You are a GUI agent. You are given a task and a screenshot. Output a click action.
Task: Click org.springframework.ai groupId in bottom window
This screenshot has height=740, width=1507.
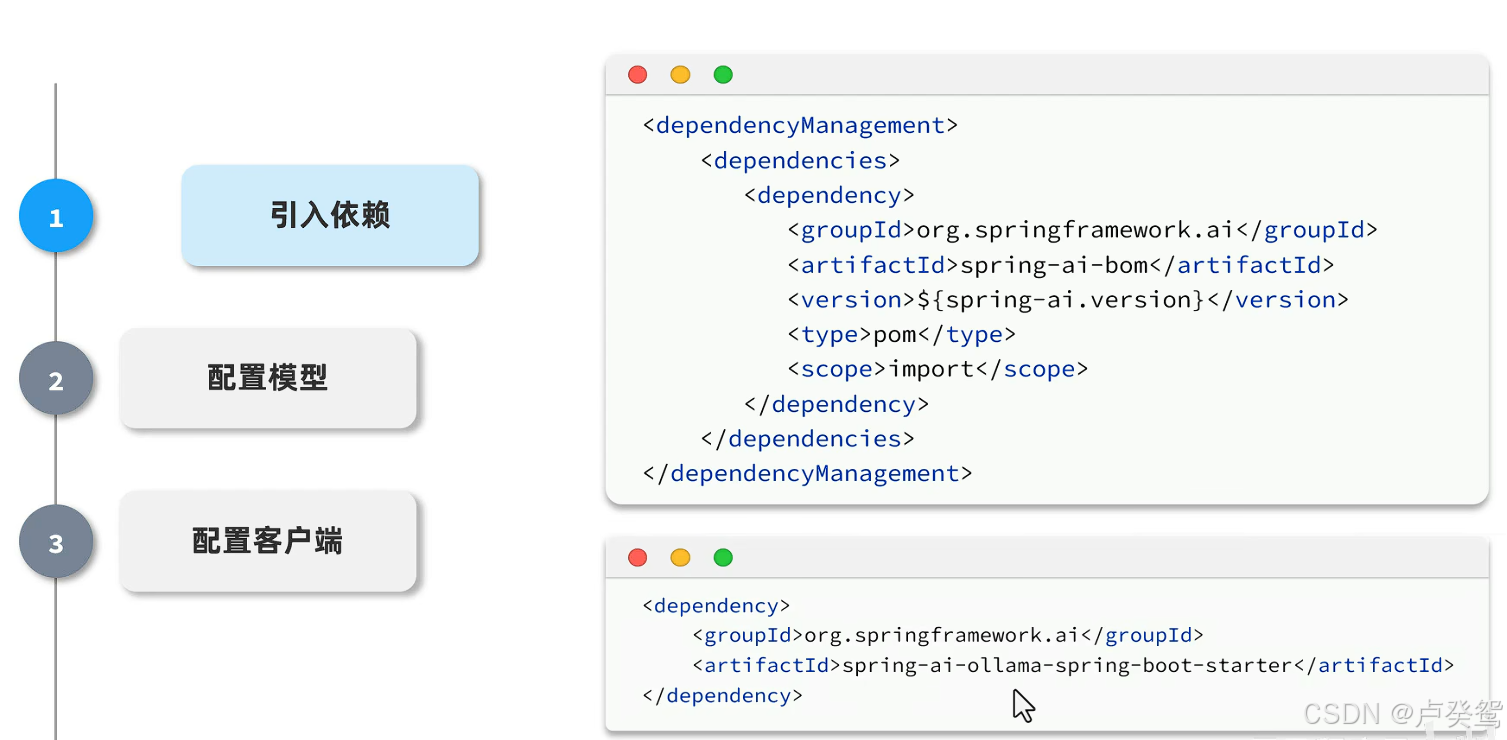click(x=942, y=635)
